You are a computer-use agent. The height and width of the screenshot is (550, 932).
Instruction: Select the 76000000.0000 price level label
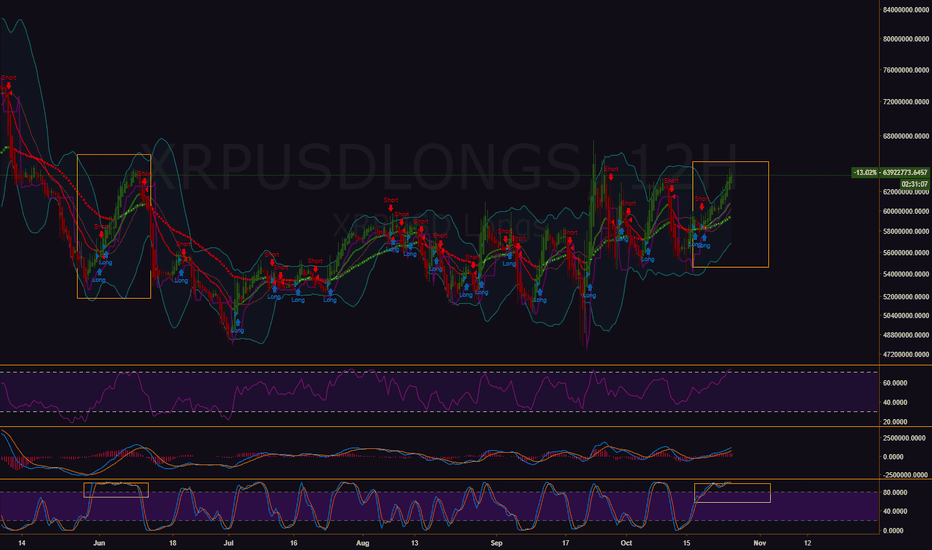(906, 70)
